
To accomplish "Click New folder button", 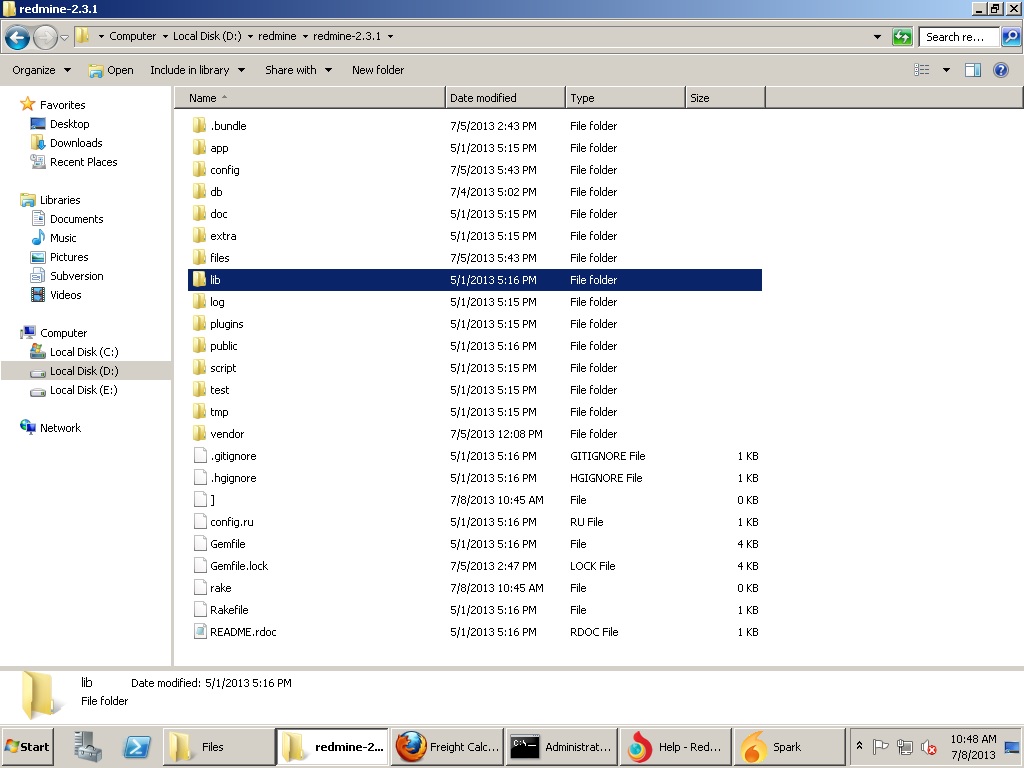I will (x=377, y=70).
